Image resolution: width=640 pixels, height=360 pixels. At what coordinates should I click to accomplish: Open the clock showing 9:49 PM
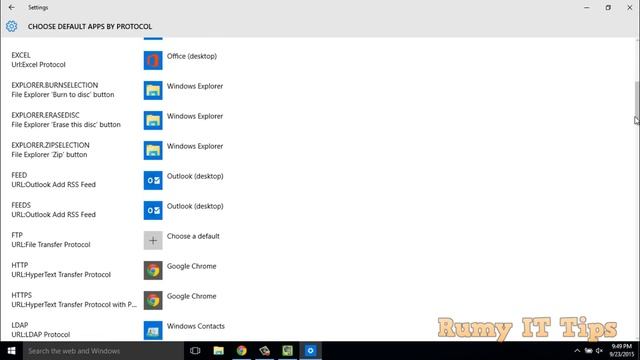click(x=622, y=351)
